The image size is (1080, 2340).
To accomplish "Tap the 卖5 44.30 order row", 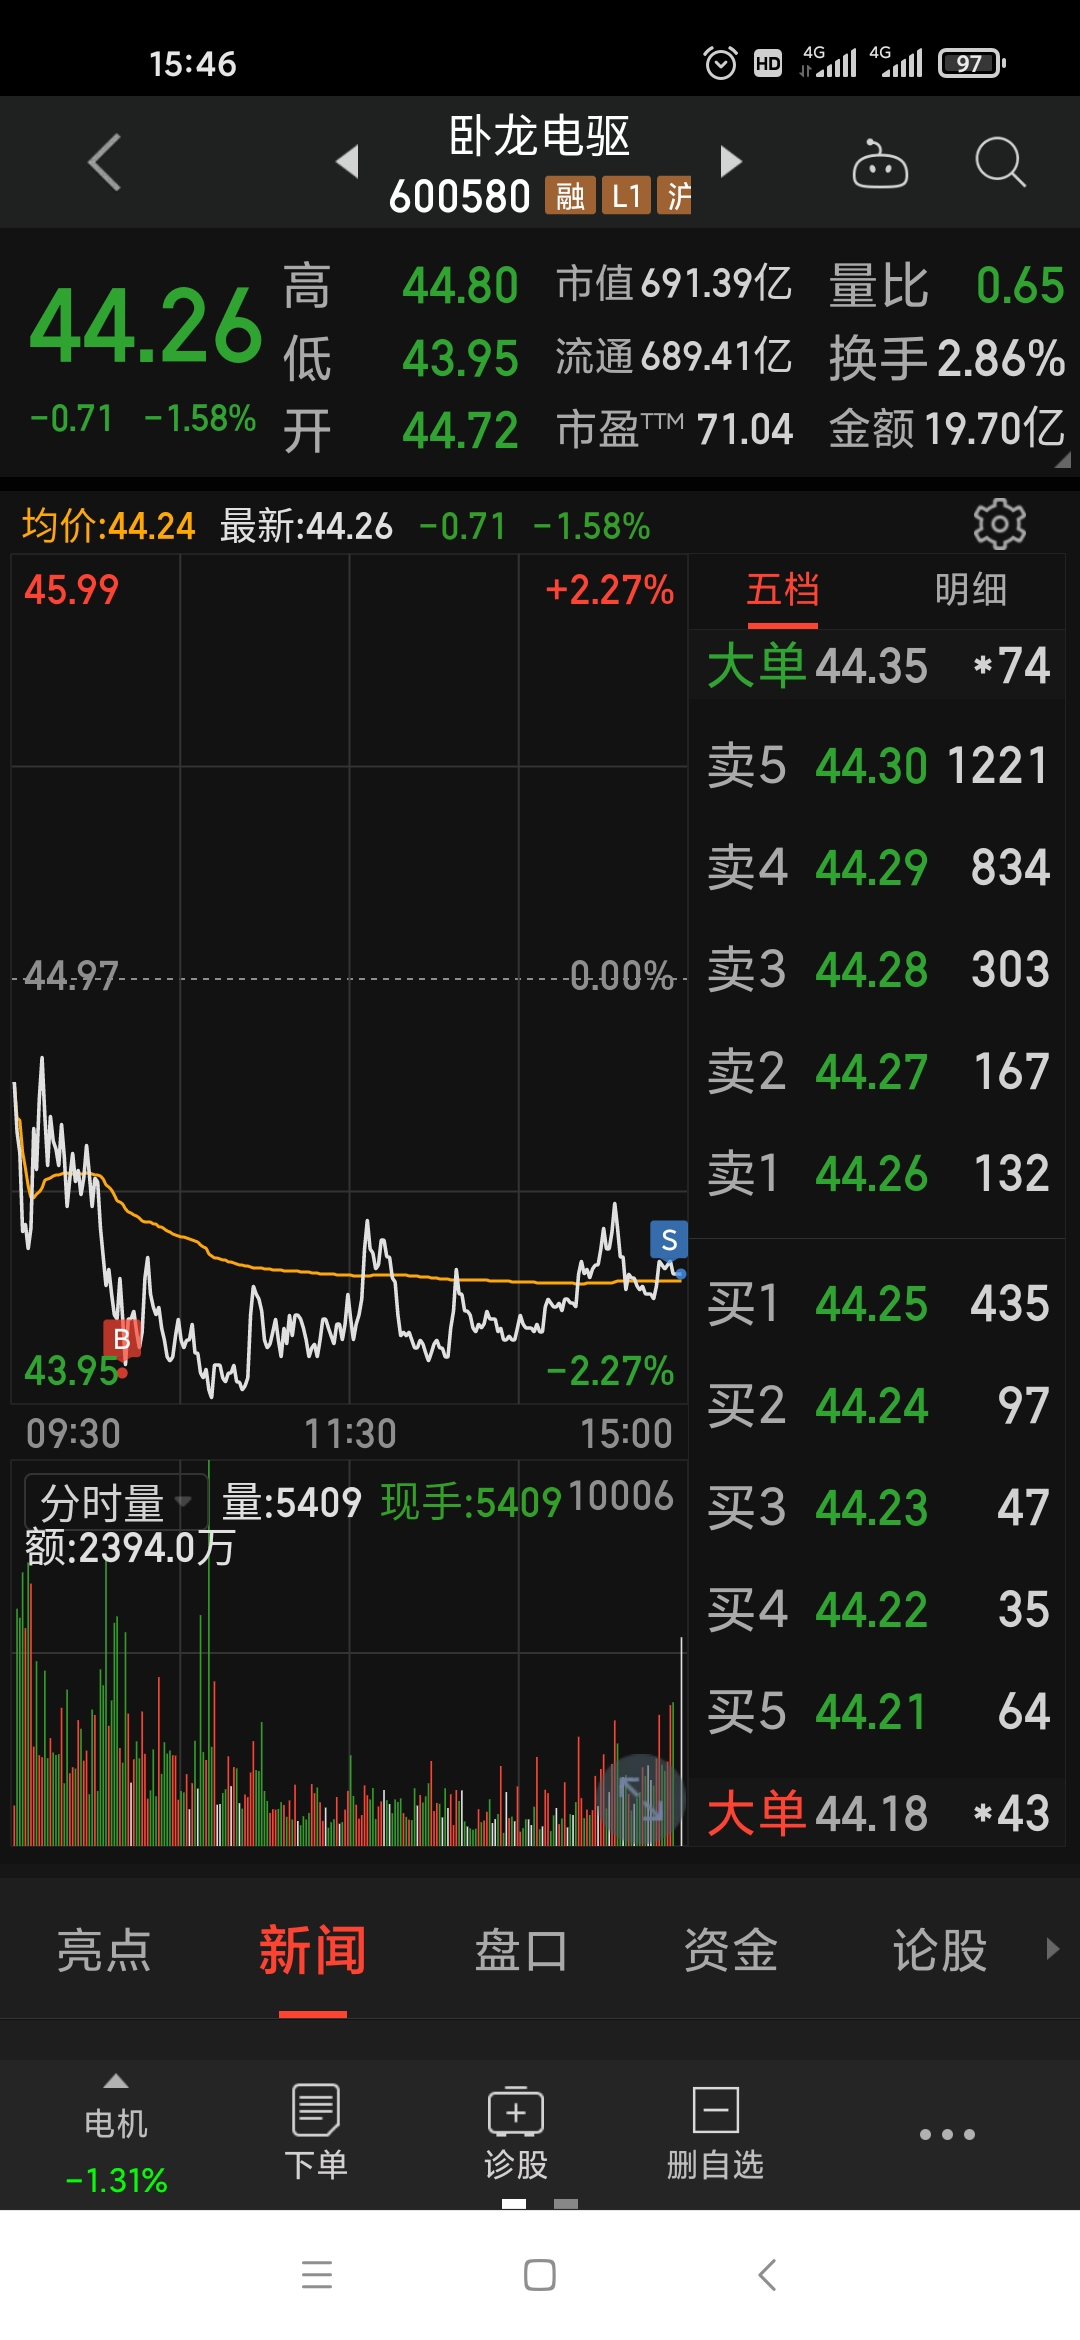I will (x=877, y=765).
